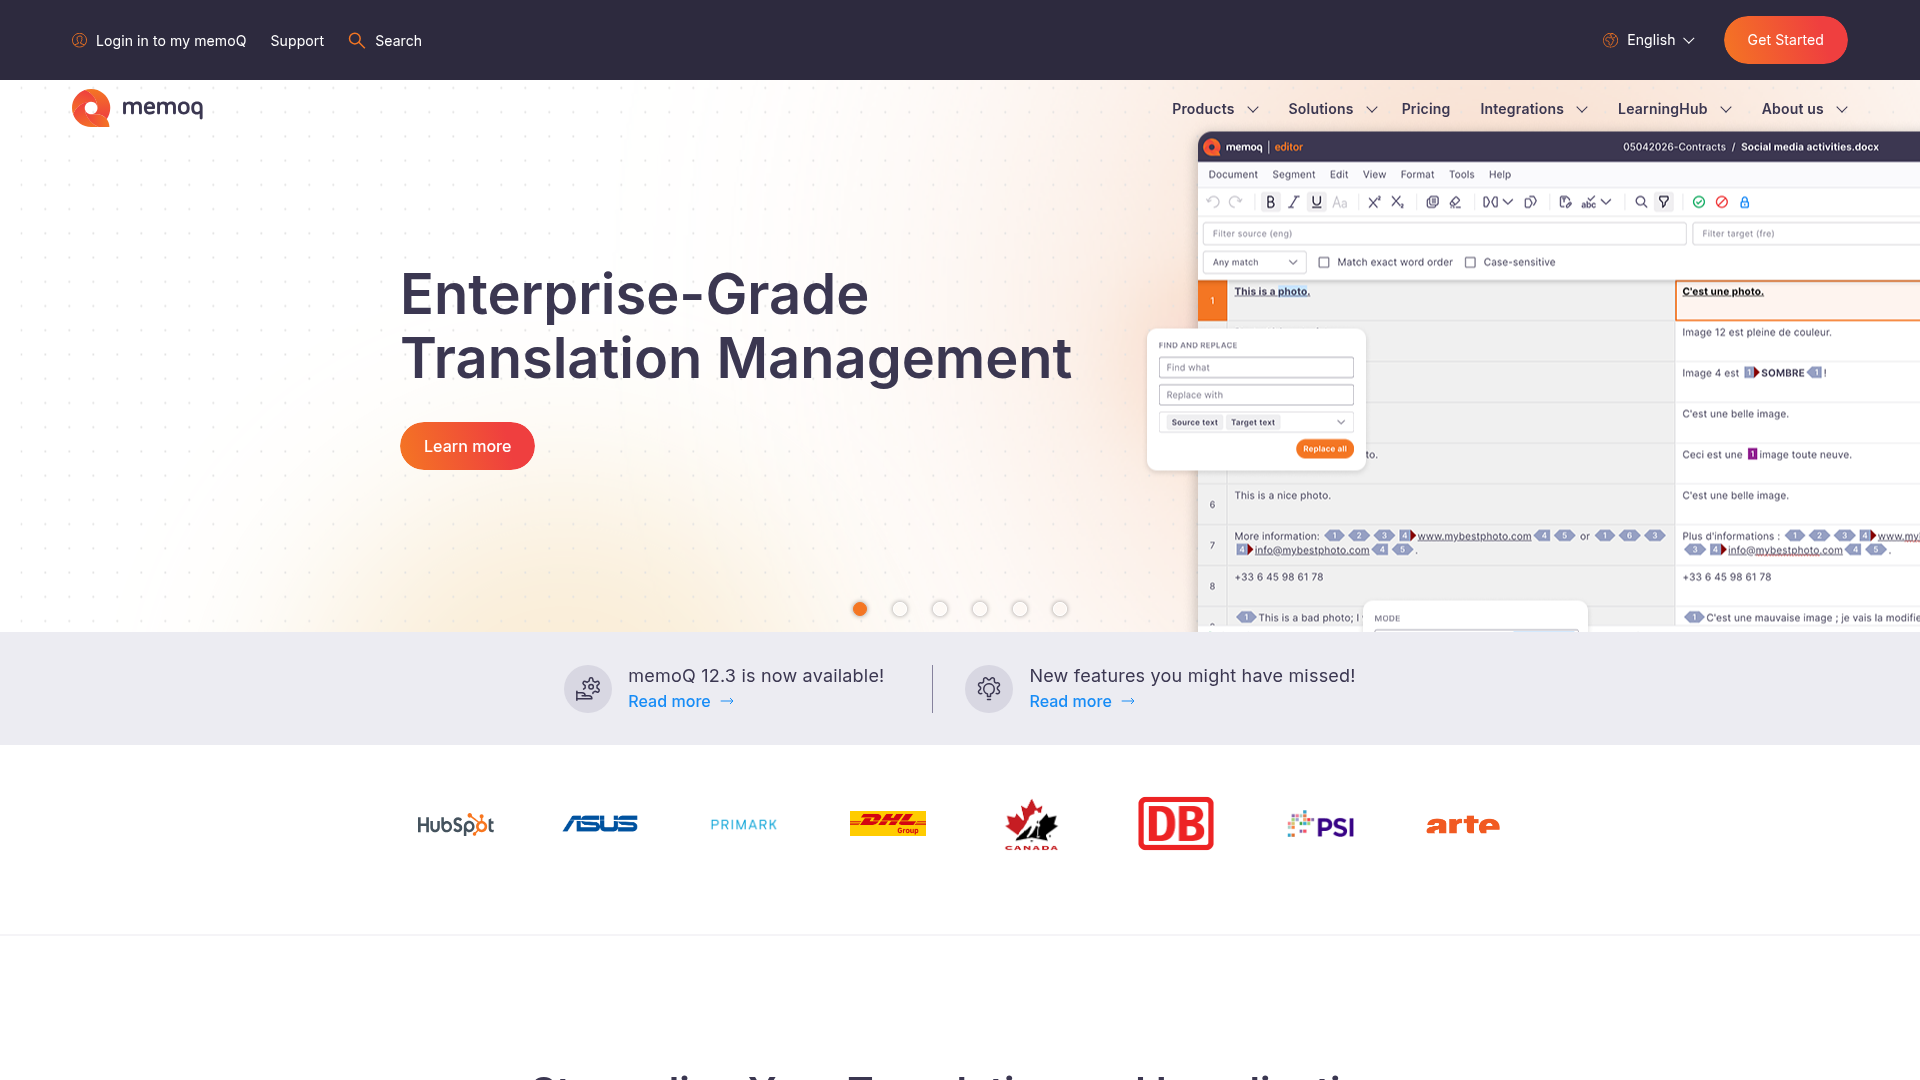Click the Support link

(x=297, y=40)
